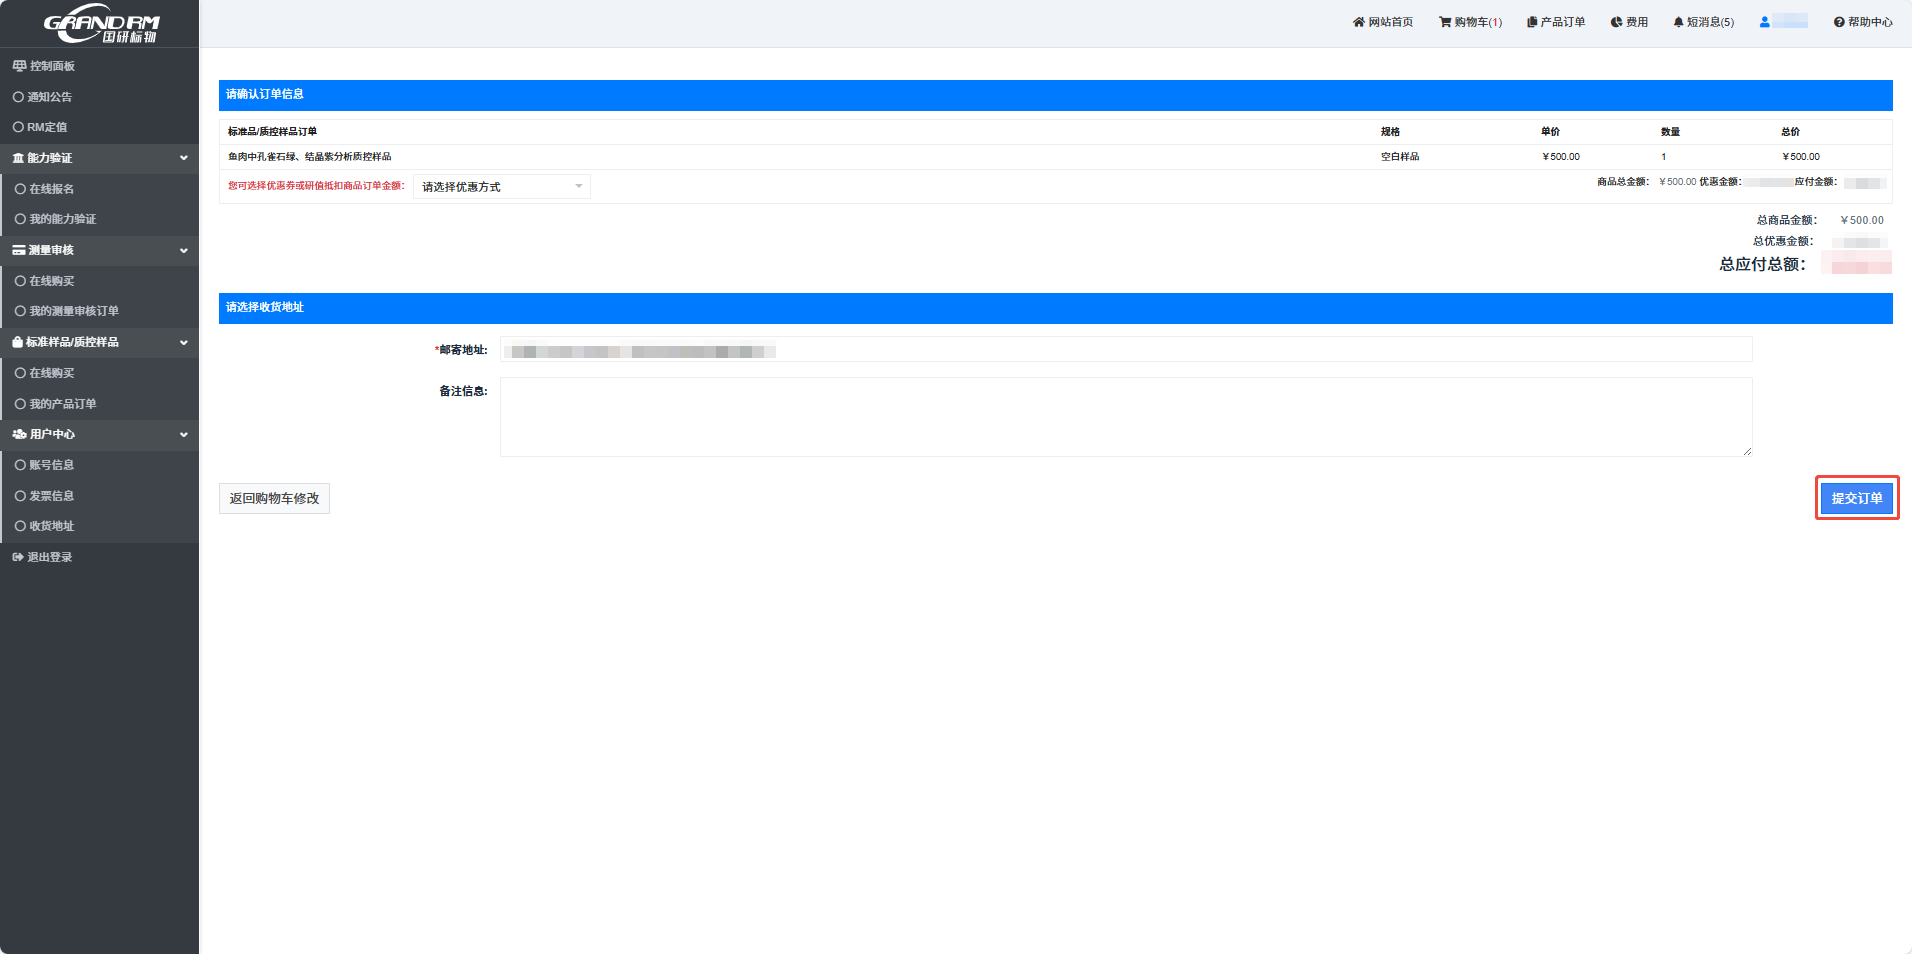Click the 邮寄地址 address field

pyautogui.click(x=1125, y=350)
